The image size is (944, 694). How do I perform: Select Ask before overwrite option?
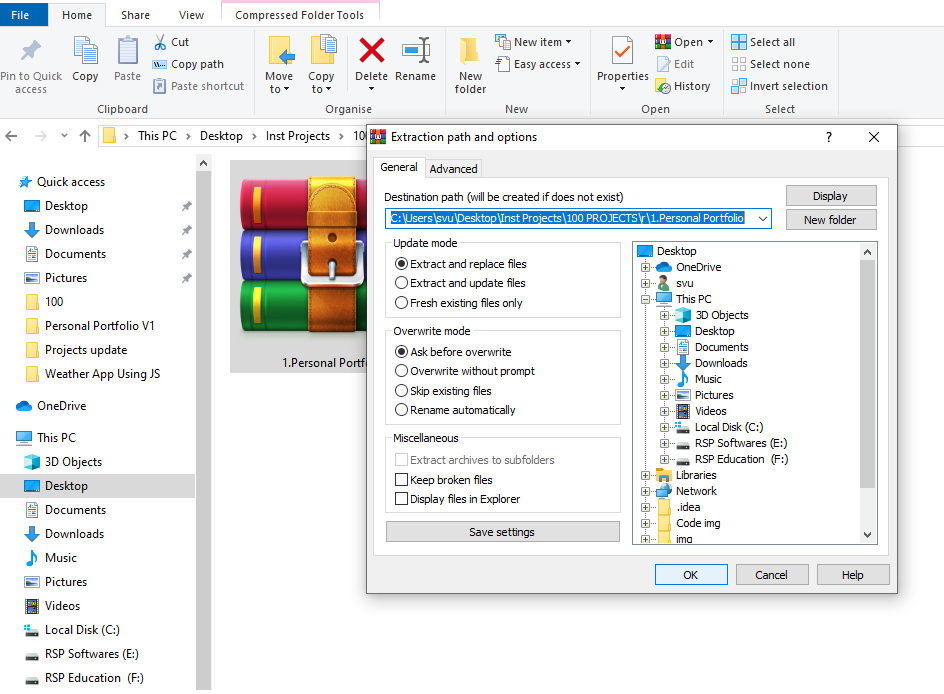tap(453, 352)
